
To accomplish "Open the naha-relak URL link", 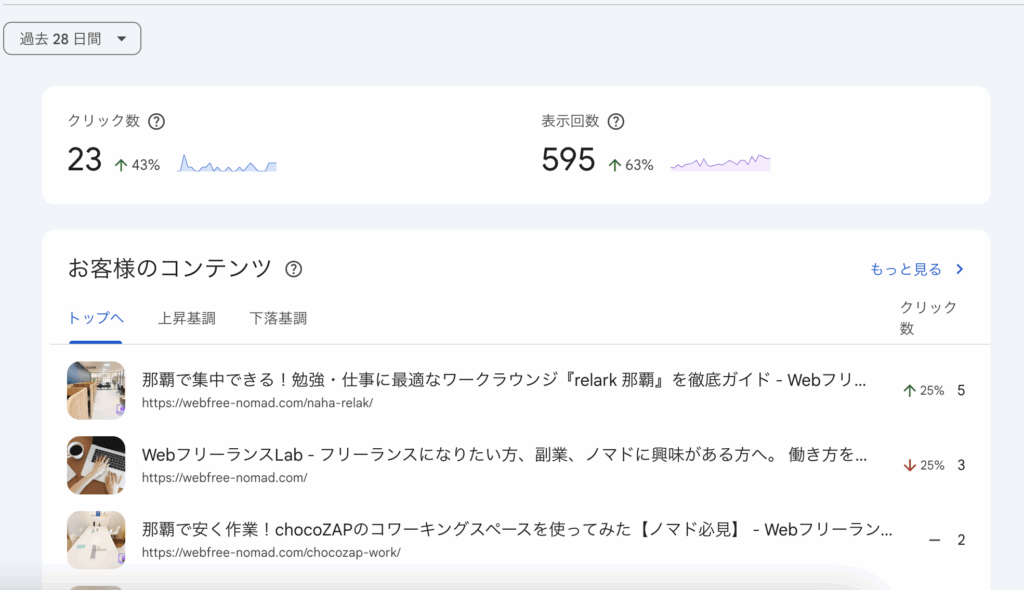I will pyautogui.click(x=257, y=402).
